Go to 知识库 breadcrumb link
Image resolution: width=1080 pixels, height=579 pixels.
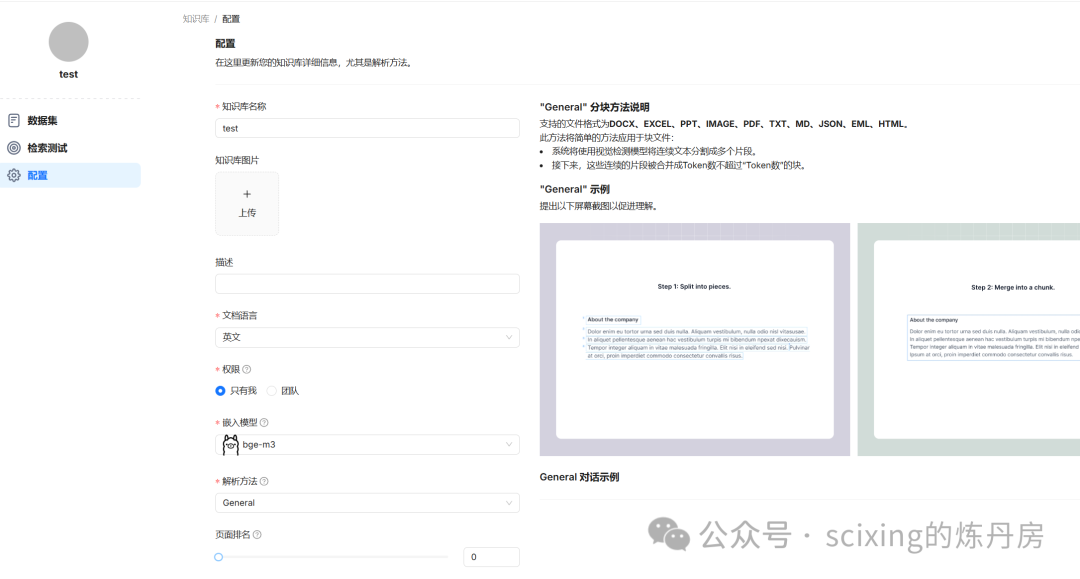point(196,19)
